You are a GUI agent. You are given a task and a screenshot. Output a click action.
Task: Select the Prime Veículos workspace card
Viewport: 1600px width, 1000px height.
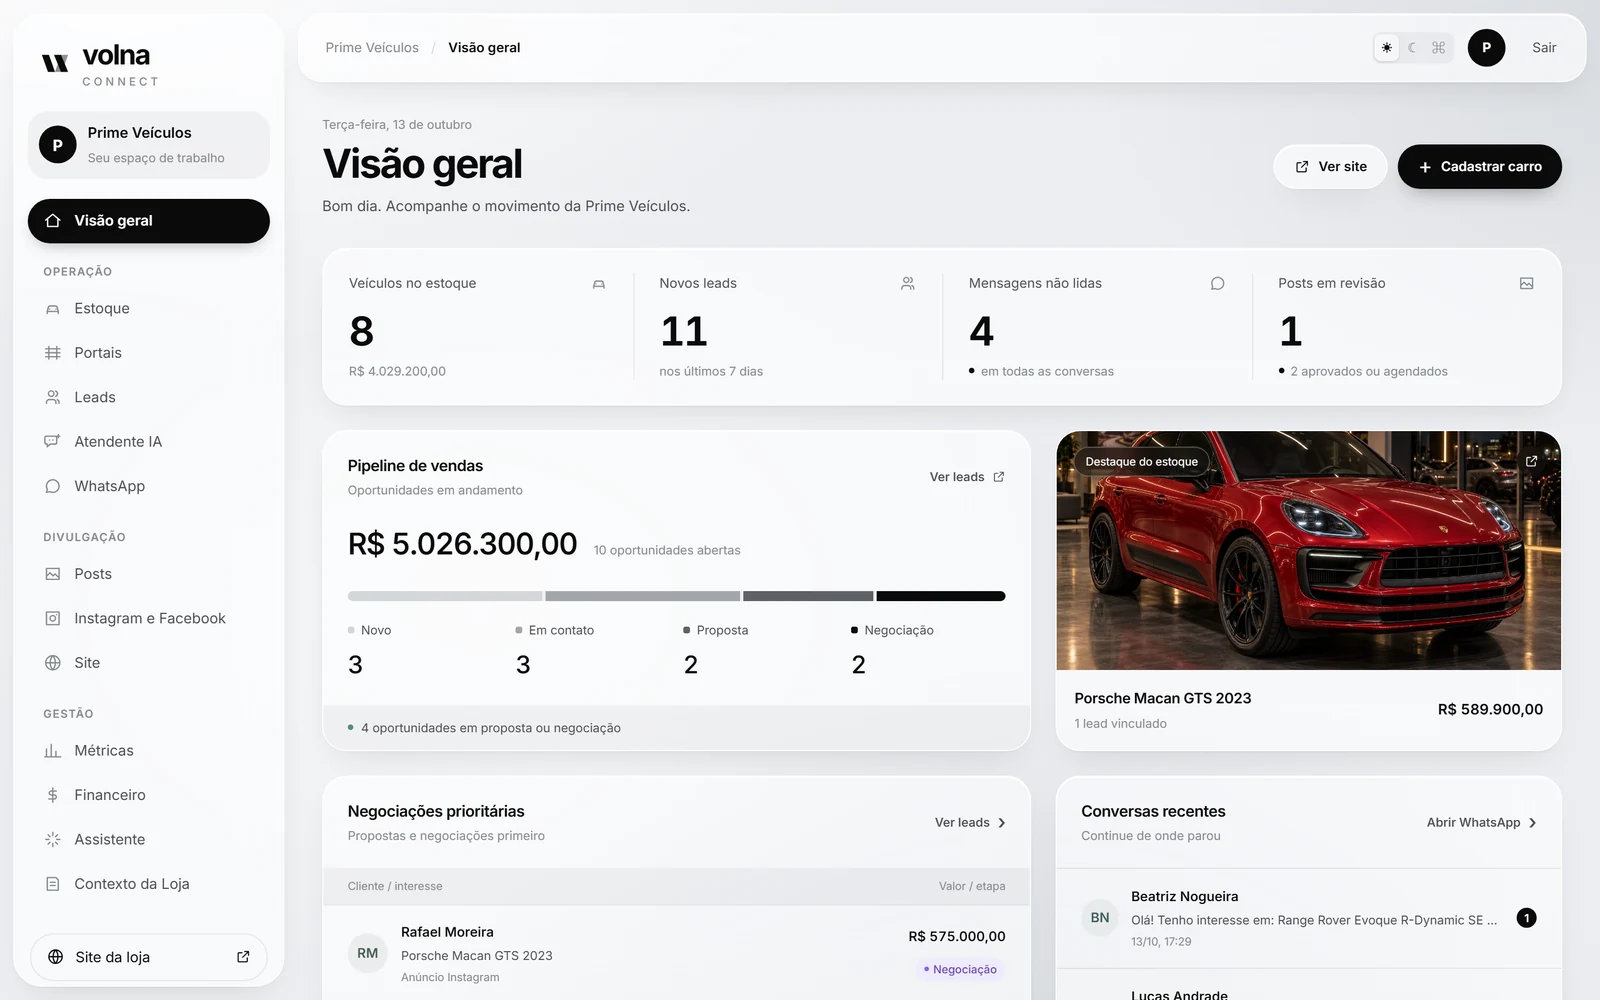149,145
